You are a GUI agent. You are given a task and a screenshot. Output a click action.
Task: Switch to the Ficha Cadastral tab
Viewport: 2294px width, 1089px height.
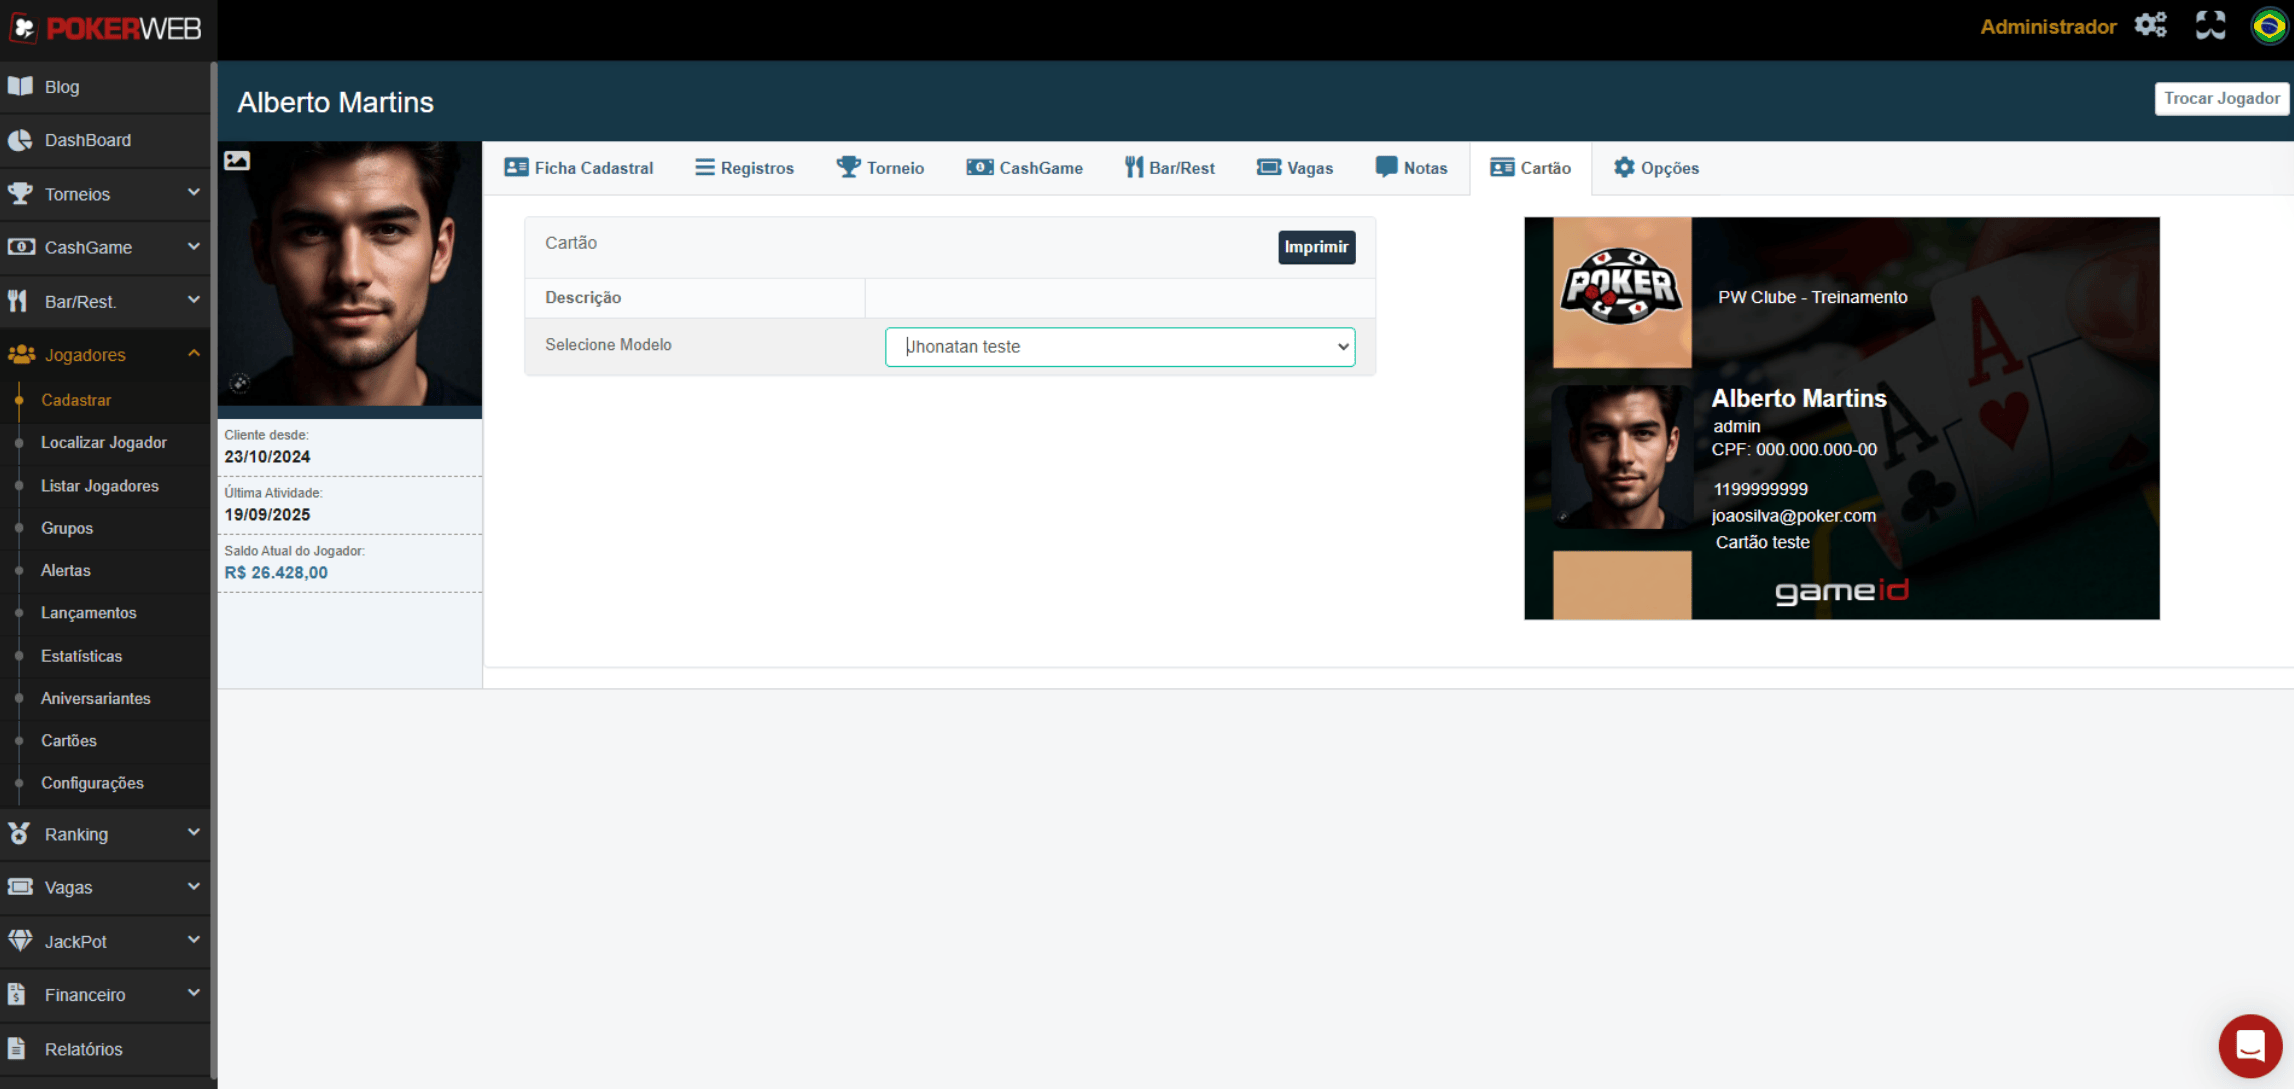579,168
